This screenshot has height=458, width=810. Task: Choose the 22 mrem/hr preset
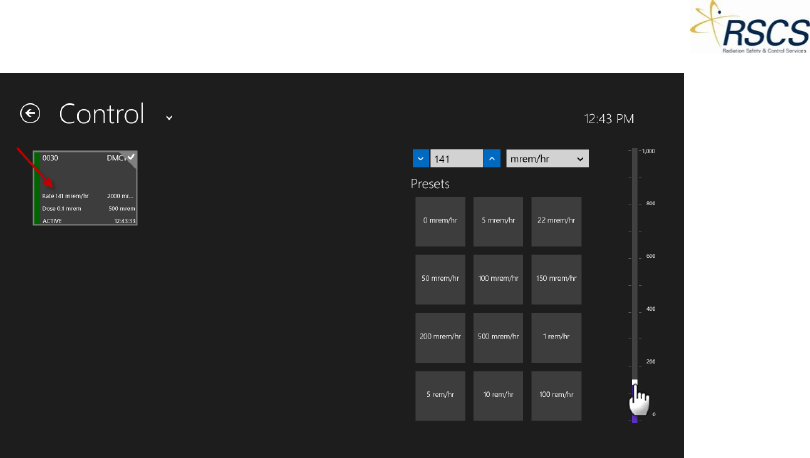tap(556, 221)
